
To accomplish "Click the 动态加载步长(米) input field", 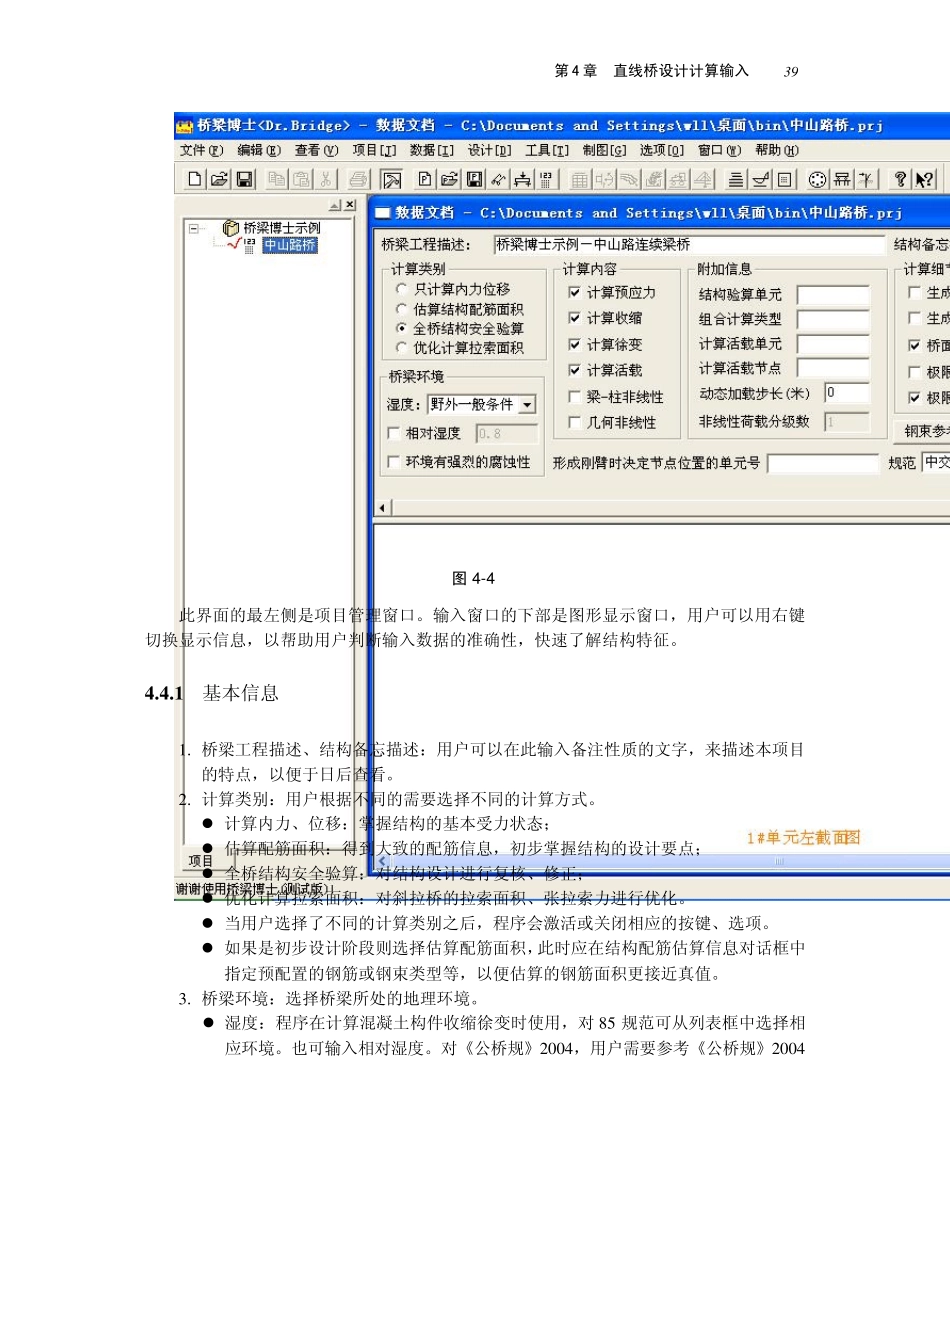I will [x=847, y=393].
